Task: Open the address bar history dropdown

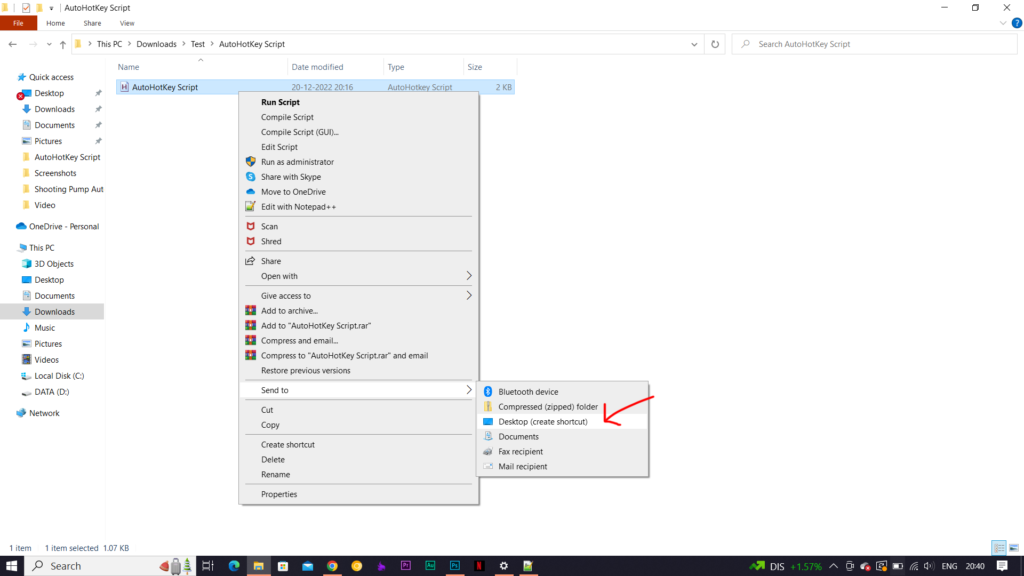Action: [x=694, y=44]
